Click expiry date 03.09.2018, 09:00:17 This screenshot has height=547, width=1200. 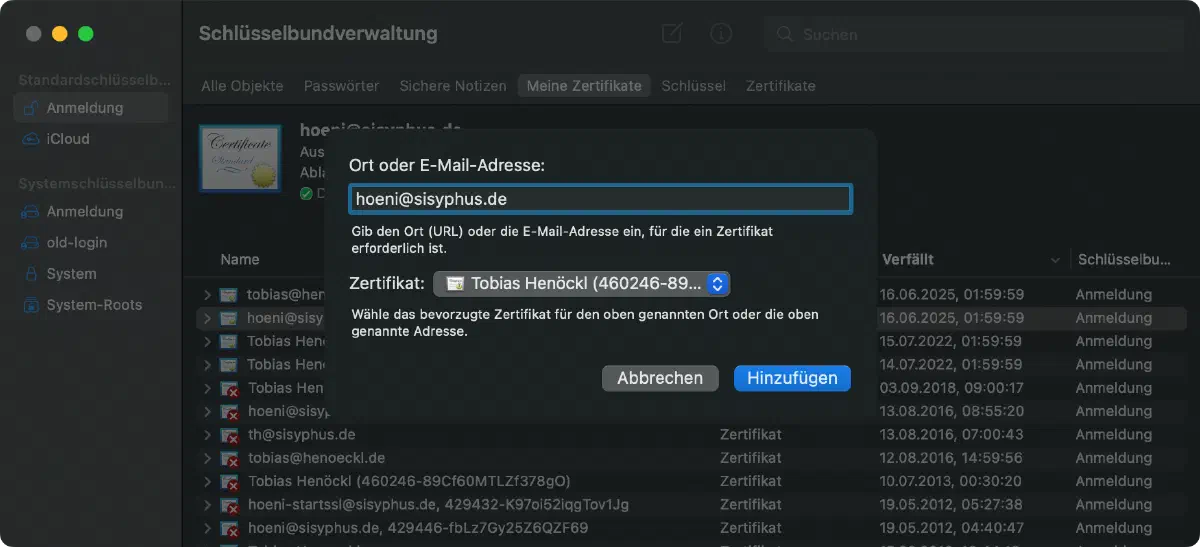tap(951, 387)
